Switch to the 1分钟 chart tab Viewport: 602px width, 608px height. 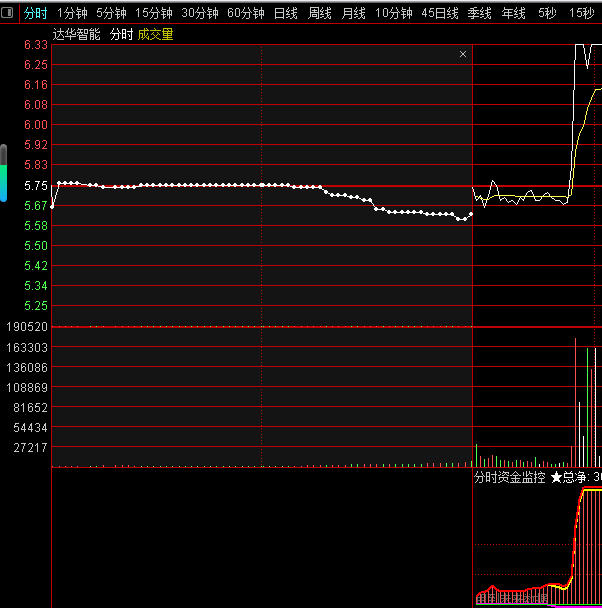[72, 13]
